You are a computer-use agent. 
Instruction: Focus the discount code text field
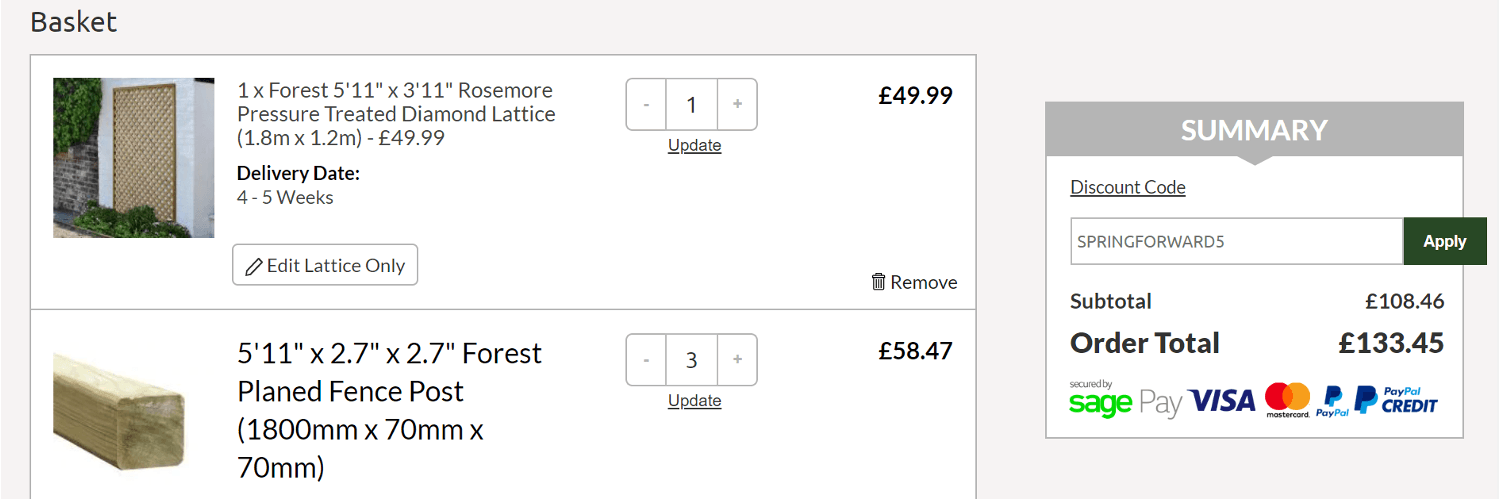[x=1236, y=241]
